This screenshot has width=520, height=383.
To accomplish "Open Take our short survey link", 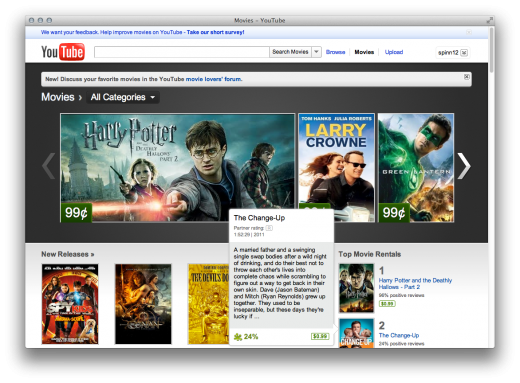I will tap(215, 32).
